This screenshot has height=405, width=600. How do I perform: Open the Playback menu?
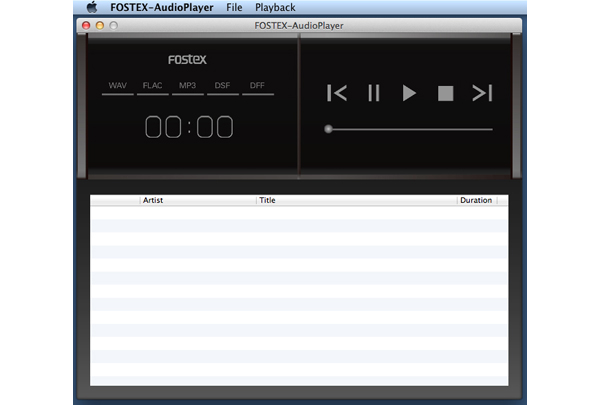pos(275,7)
